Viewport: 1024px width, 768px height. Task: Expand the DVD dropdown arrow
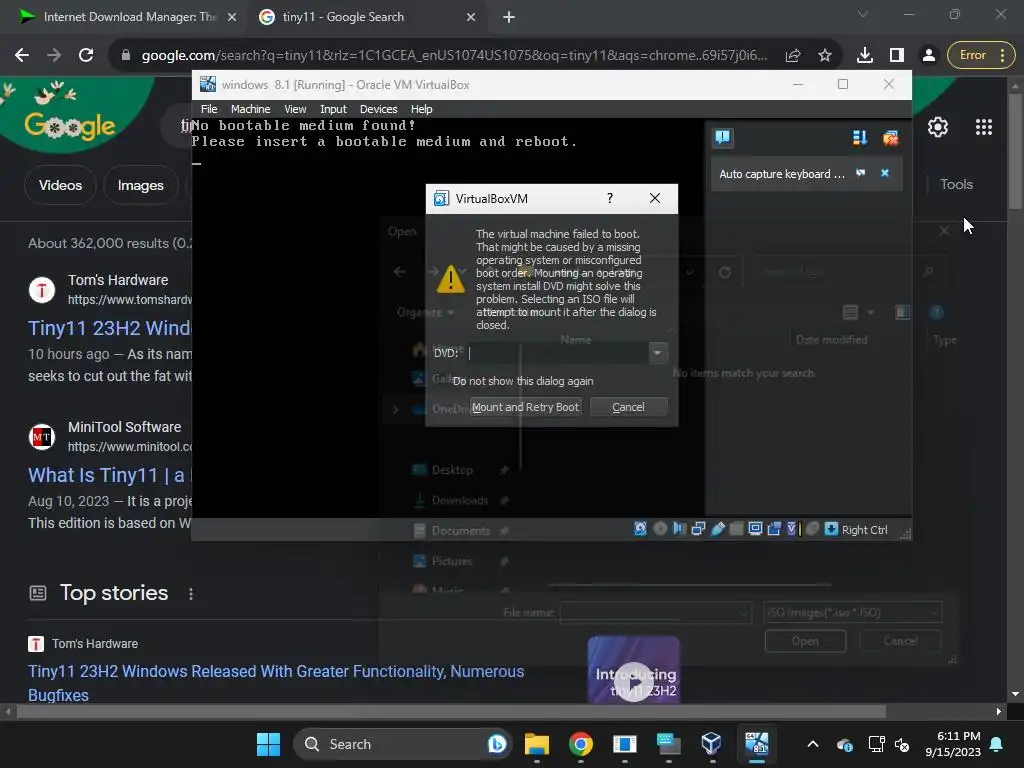[658, 353]
